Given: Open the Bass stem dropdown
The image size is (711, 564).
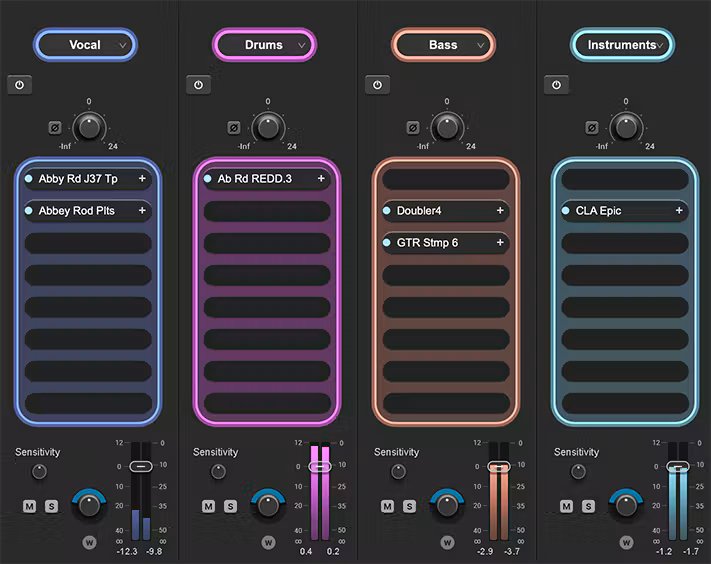Looking at the screenshot, I should tap(443, 45).
